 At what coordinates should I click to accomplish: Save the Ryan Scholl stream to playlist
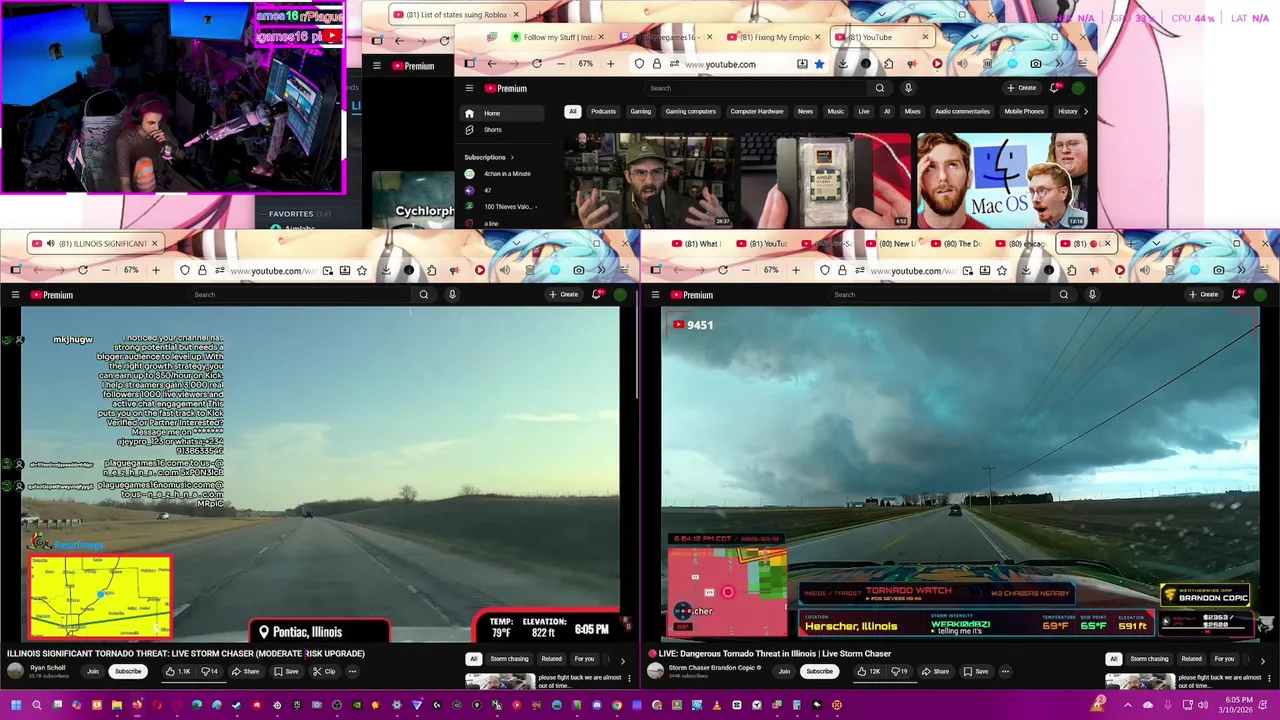tap(287, 671)
